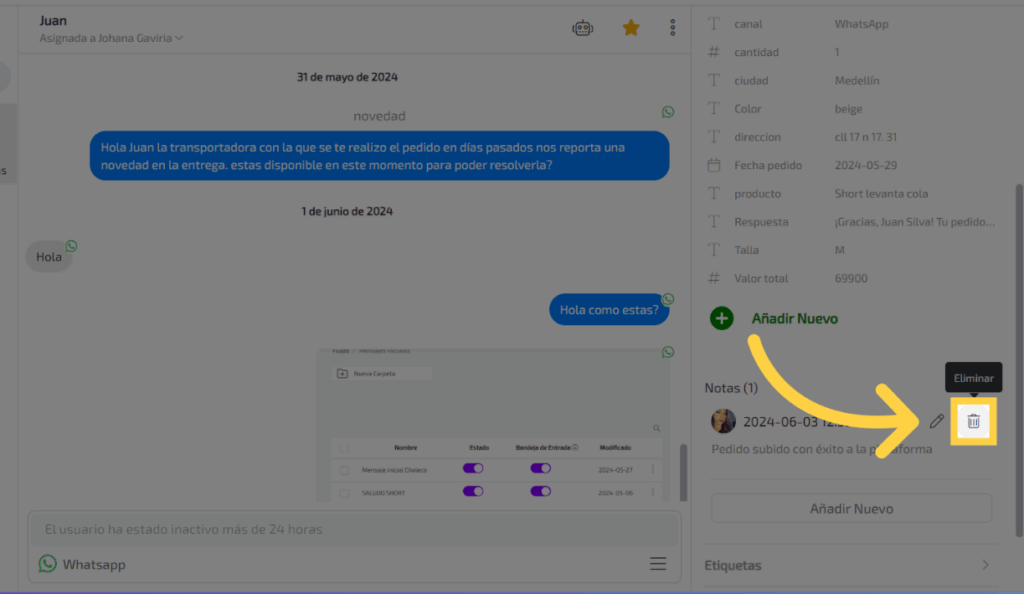Viewport: 1024px width, 594px height.
Task: Click the Respuesta field's truncated value
Action: pyautogui.click(x=914, y=222)
